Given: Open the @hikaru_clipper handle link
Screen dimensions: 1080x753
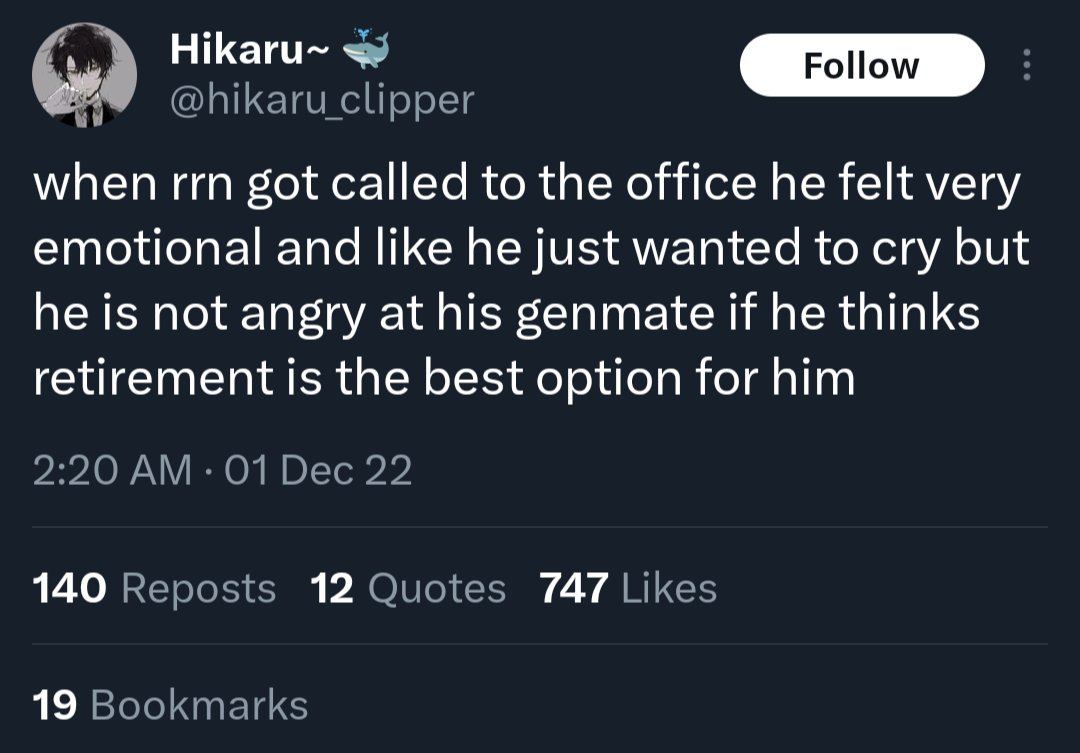Looking at the screenshot, I should pos(322,99).
